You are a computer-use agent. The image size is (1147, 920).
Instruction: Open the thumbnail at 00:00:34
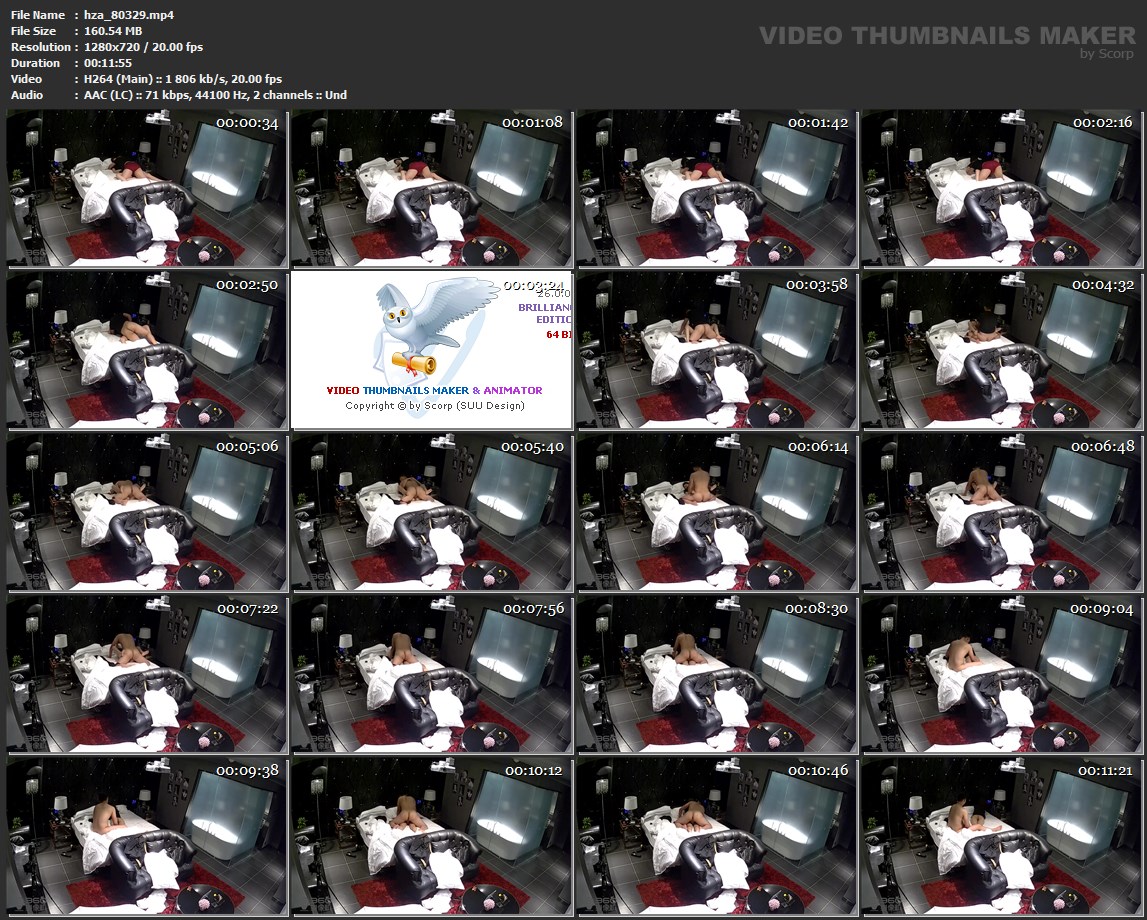point(146,189)
